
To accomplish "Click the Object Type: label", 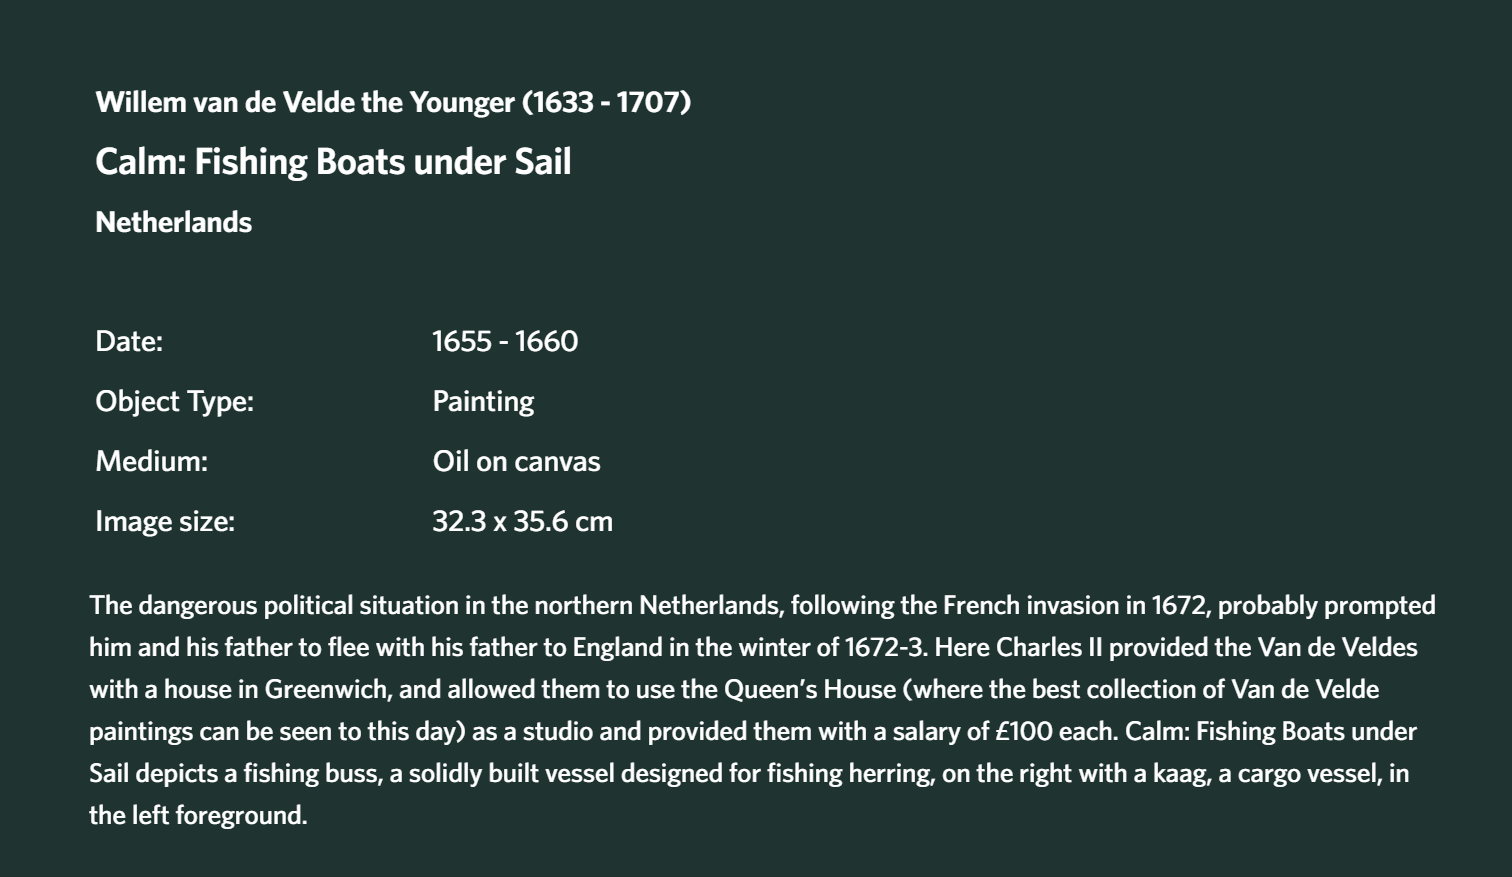I will pyautogui.click(x=174, y=401).
